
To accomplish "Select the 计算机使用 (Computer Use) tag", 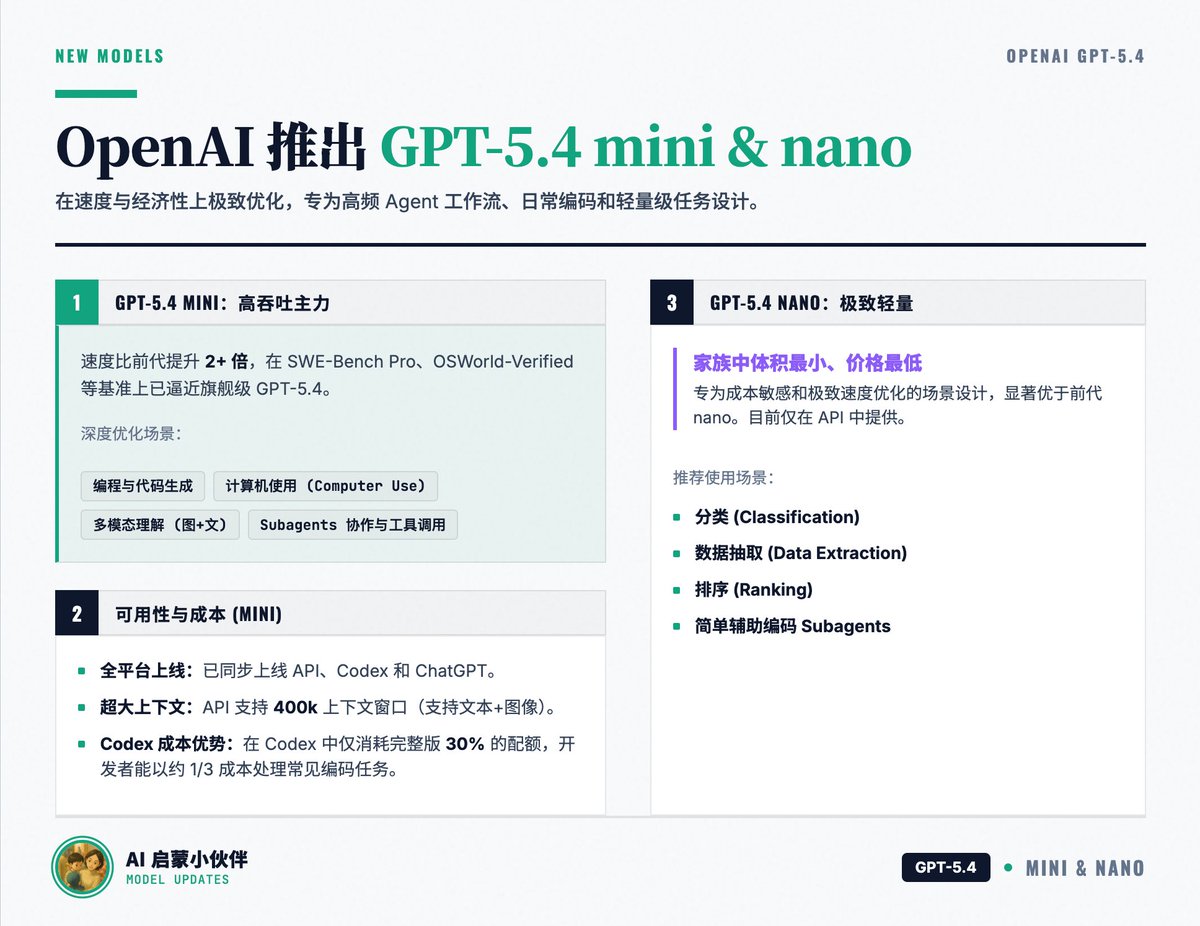I will [325, 486].
